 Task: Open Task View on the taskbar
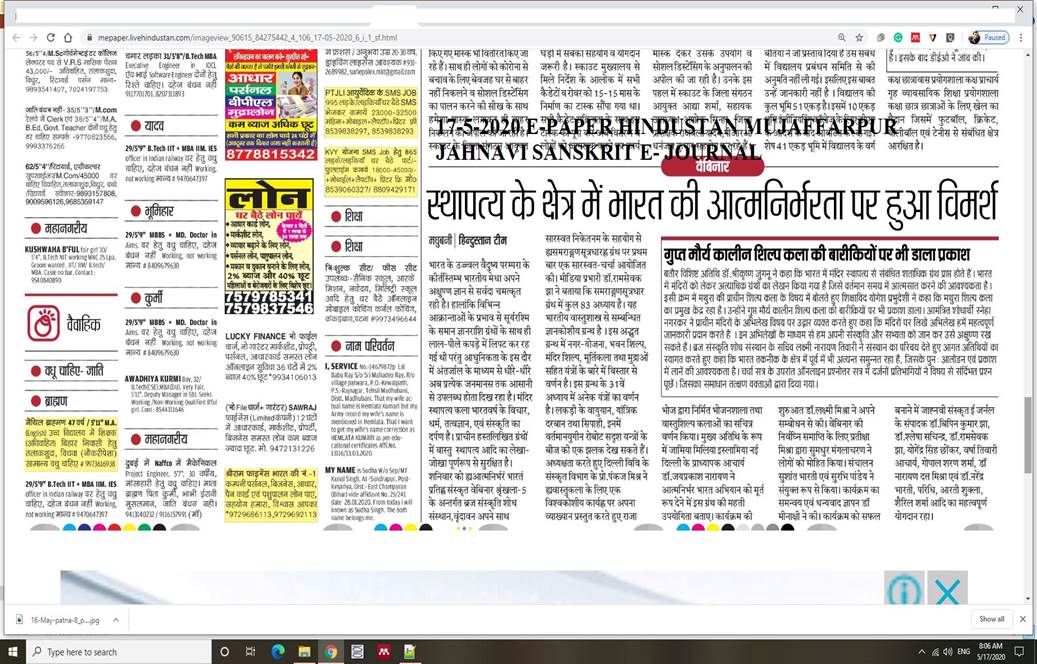point(251,652)
